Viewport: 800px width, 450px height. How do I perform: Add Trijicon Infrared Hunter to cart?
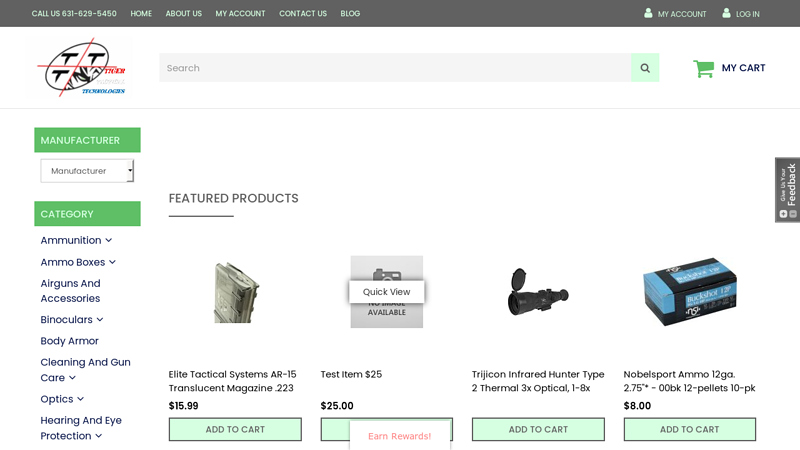pos(538,430)
